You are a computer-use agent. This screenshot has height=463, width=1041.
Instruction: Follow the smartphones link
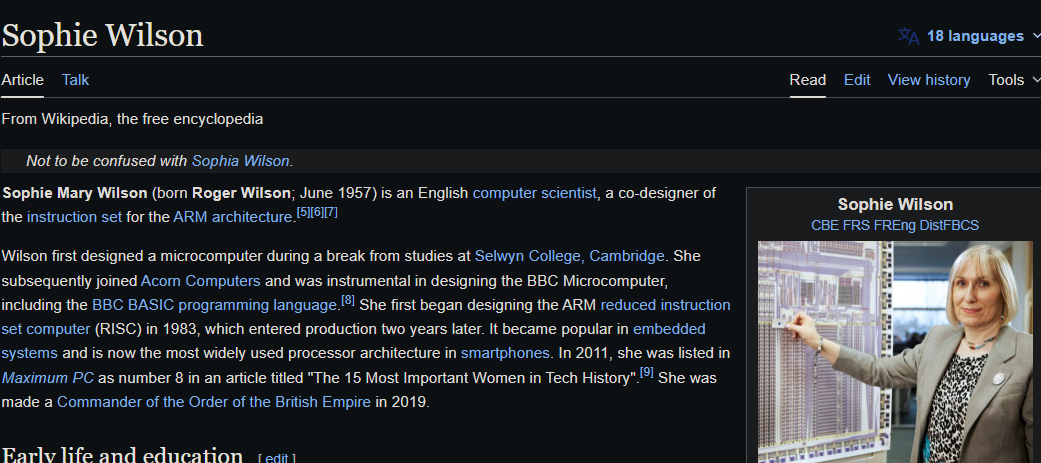point(505,353)
